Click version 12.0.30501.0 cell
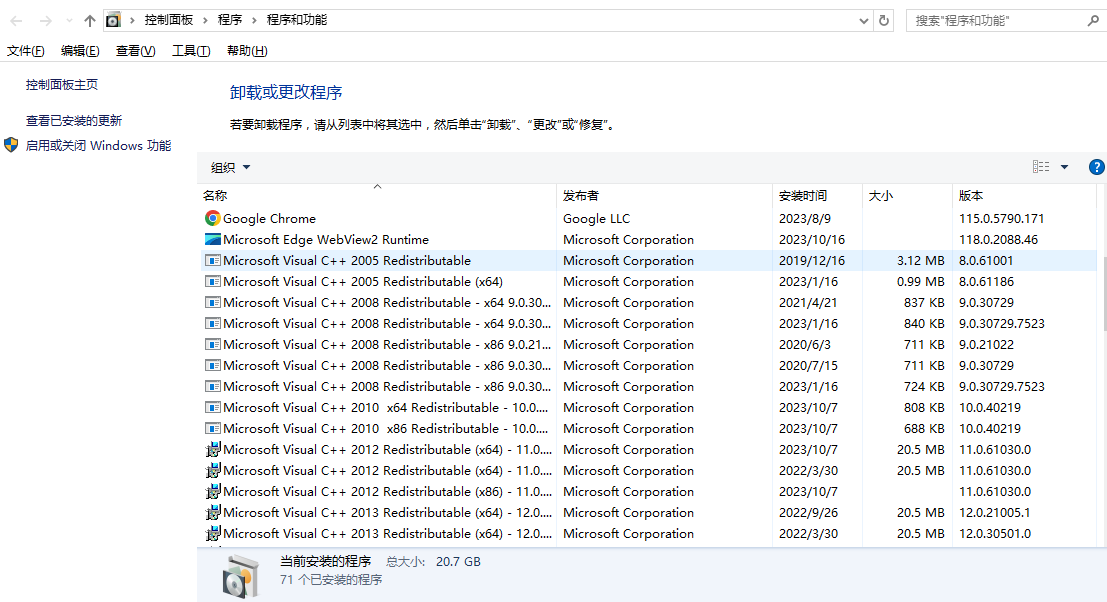1107x602 pixels. point(995,534)
